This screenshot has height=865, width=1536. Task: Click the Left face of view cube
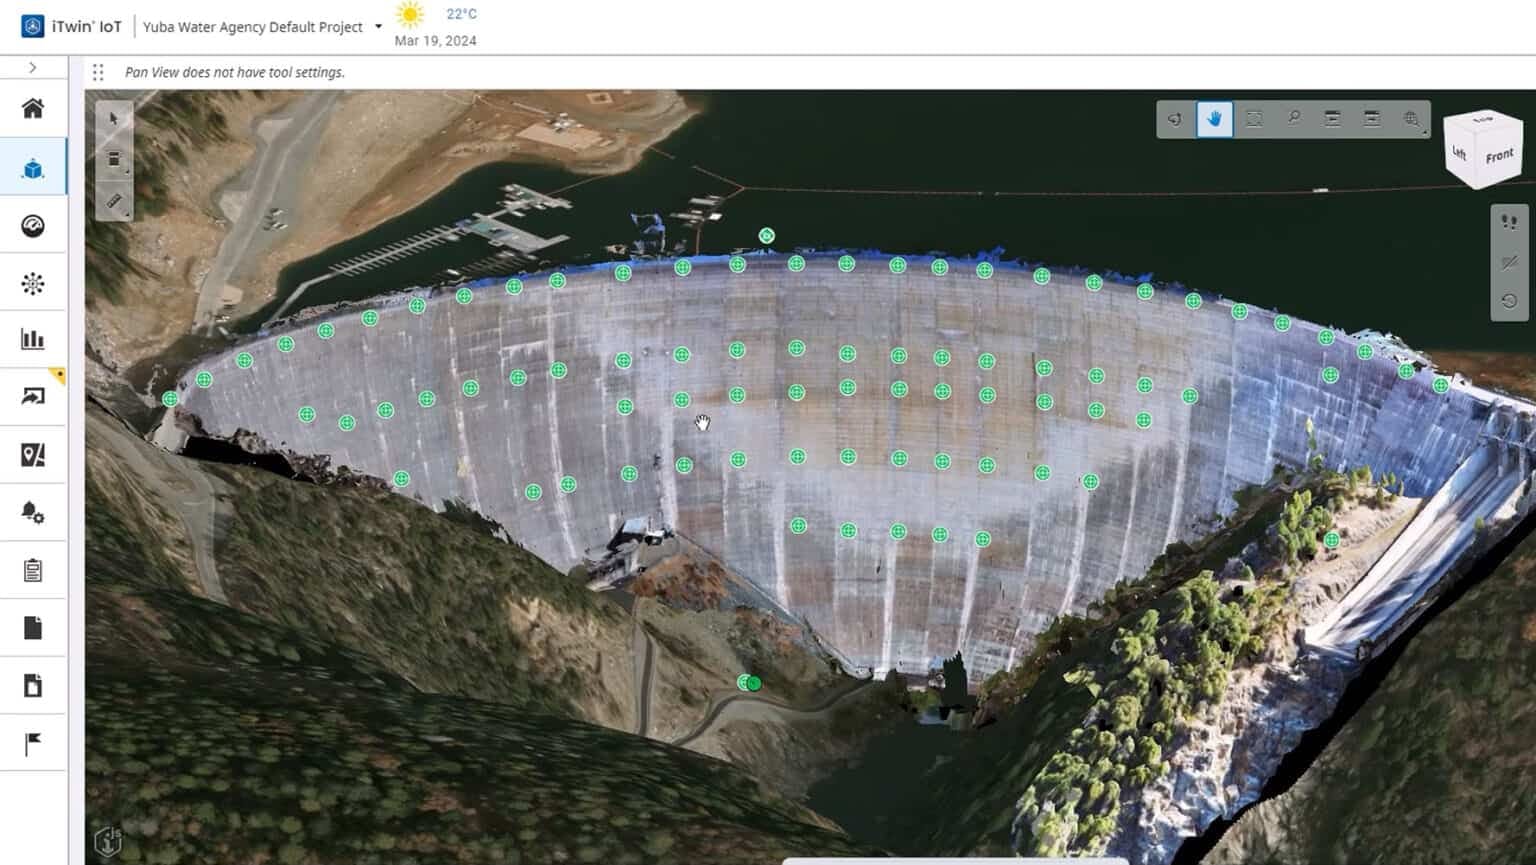pyautogui.click(x=1460, y=153)
